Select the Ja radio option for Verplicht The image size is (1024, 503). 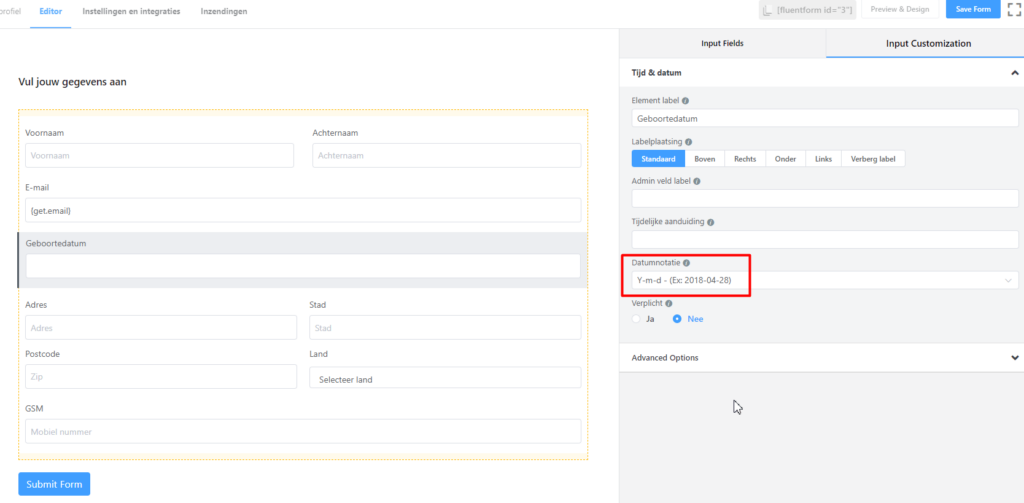(637, 319)
